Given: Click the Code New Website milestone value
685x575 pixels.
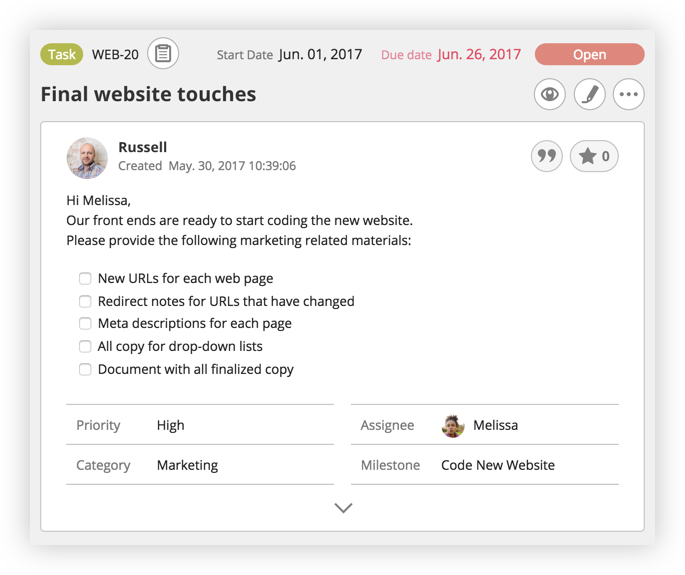Looking at the screenshot, I should tap(497, 465).
